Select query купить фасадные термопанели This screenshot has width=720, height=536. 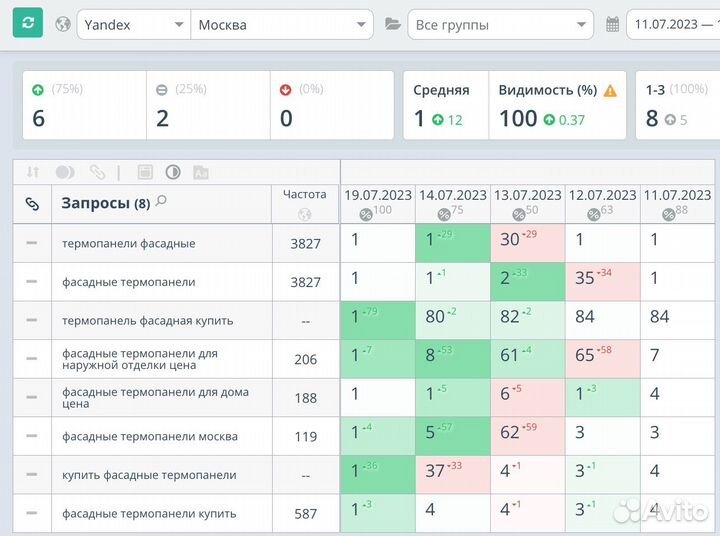[149, 475]
